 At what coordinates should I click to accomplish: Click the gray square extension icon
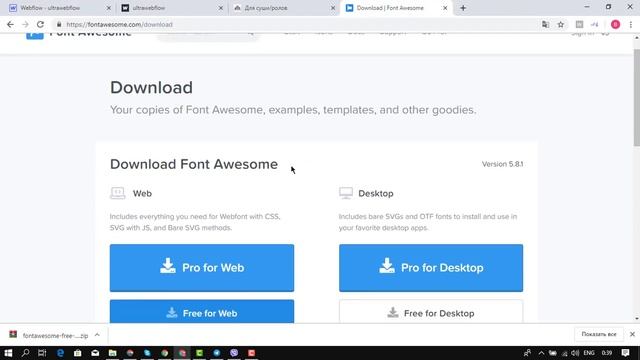pyautogui.click(x=579, y=24)
